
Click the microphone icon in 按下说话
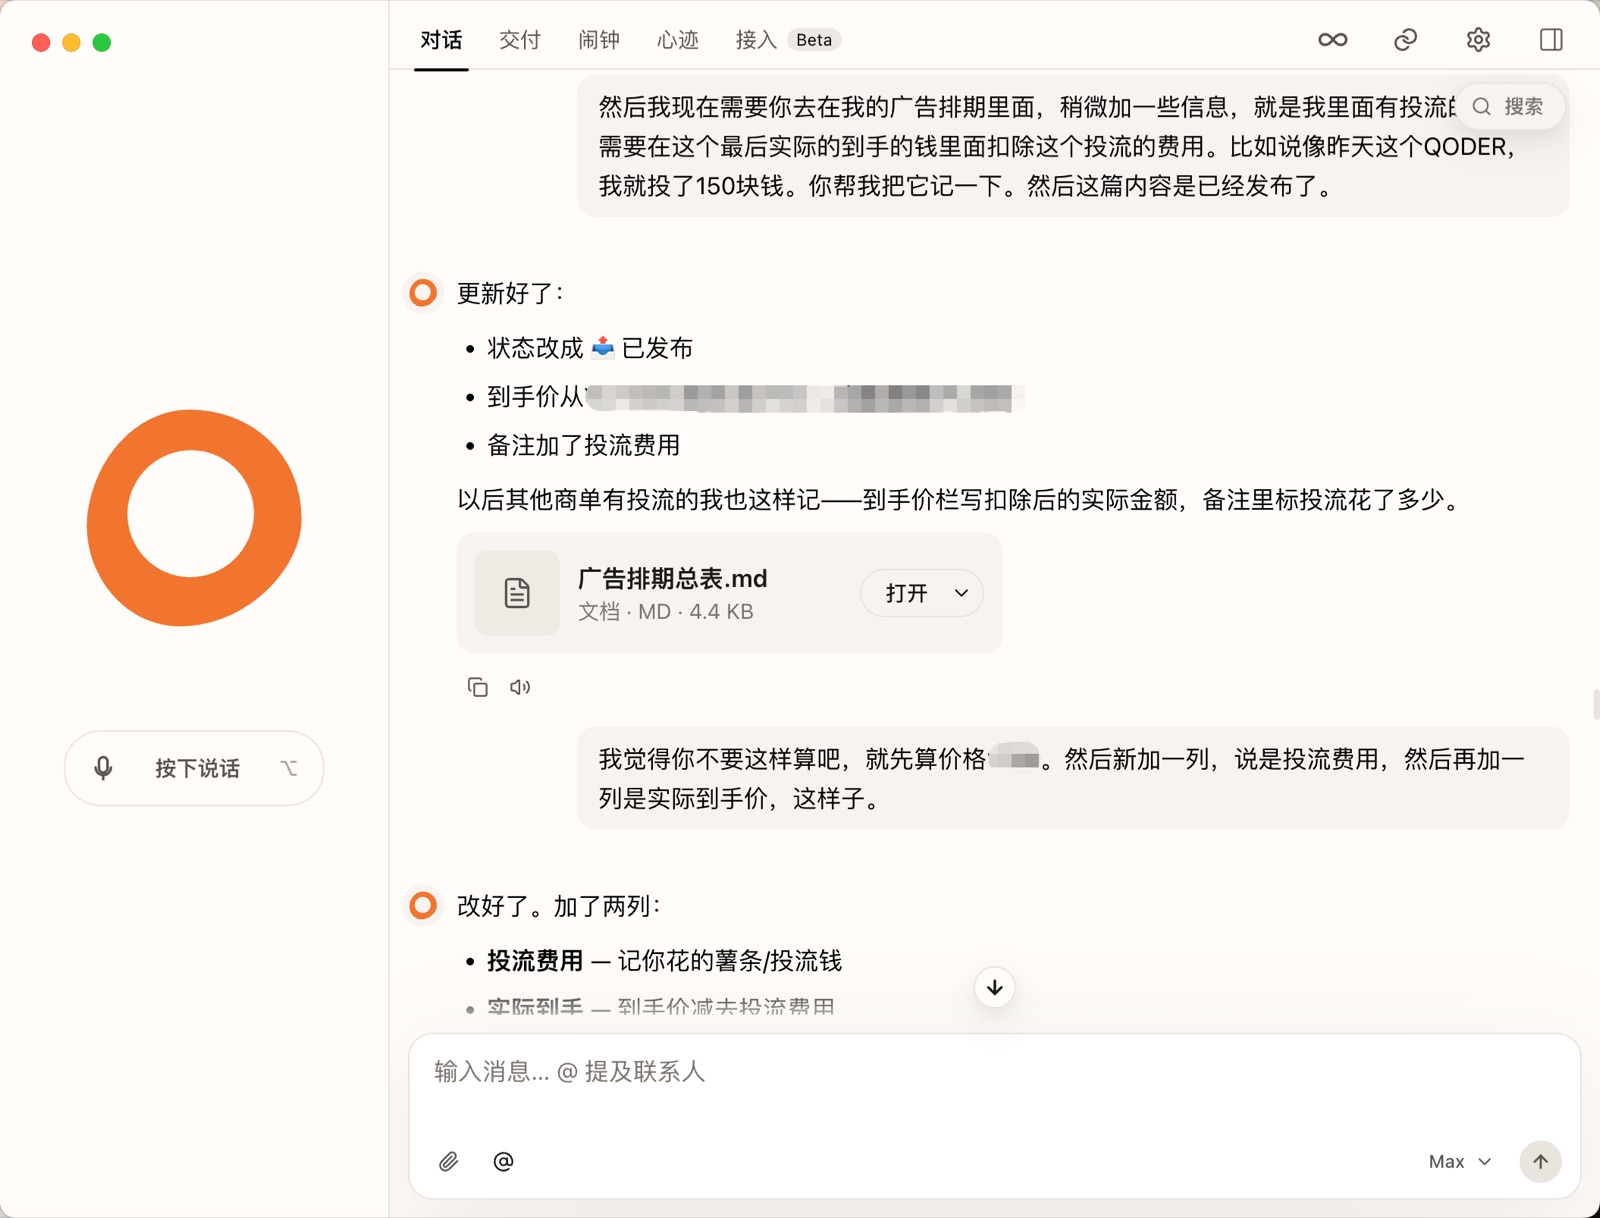pos(103,768)
